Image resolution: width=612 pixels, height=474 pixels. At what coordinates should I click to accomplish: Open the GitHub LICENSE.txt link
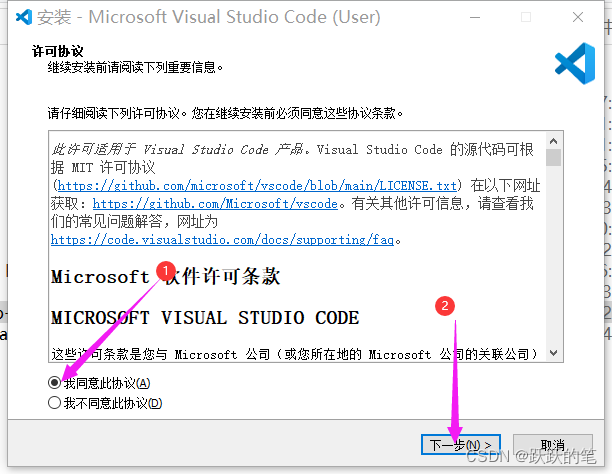tap(257, 185)
